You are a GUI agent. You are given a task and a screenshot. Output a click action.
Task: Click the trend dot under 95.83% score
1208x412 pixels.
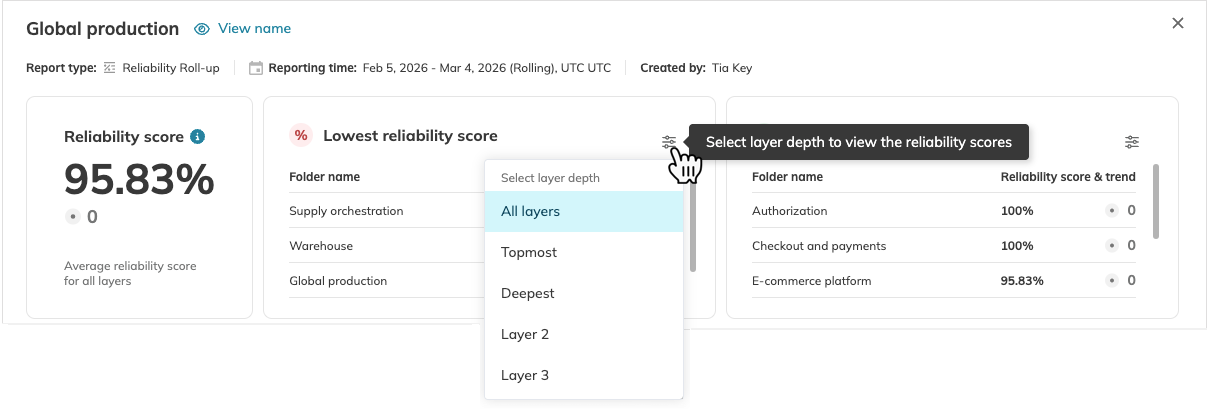pos(71,216)
